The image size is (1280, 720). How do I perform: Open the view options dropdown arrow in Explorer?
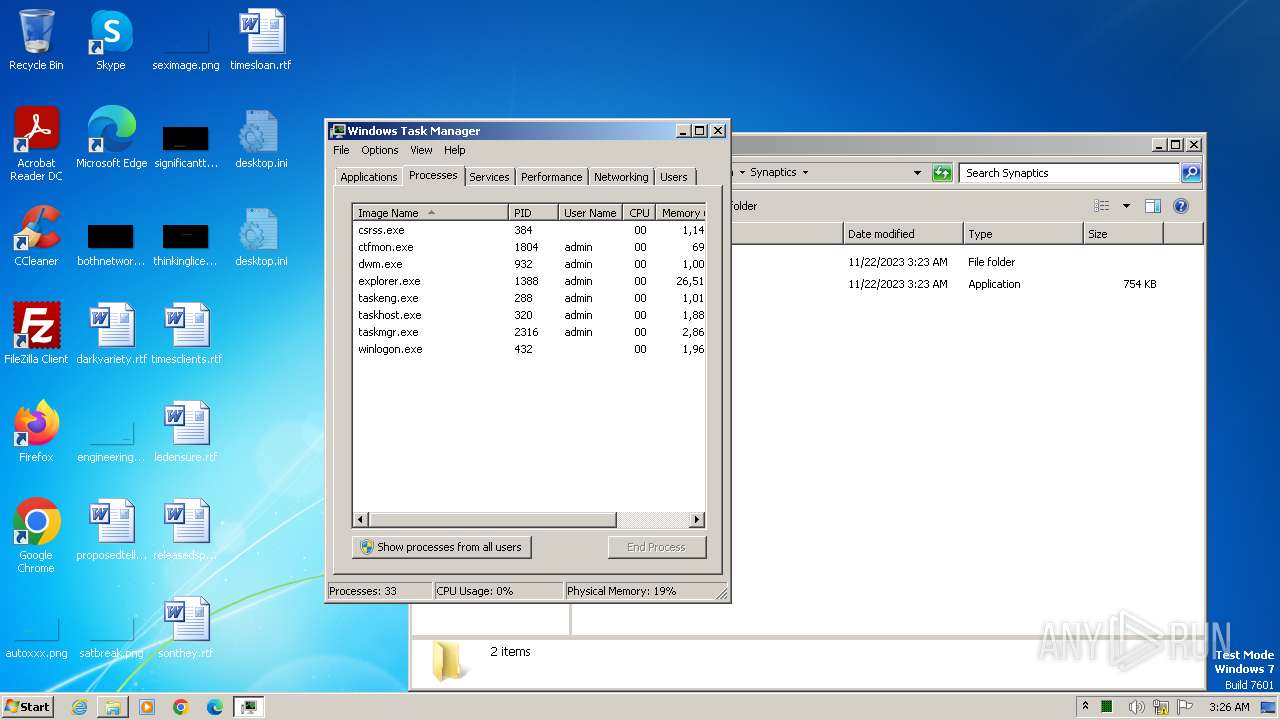pyautogui.click(x=1126, y=206)
